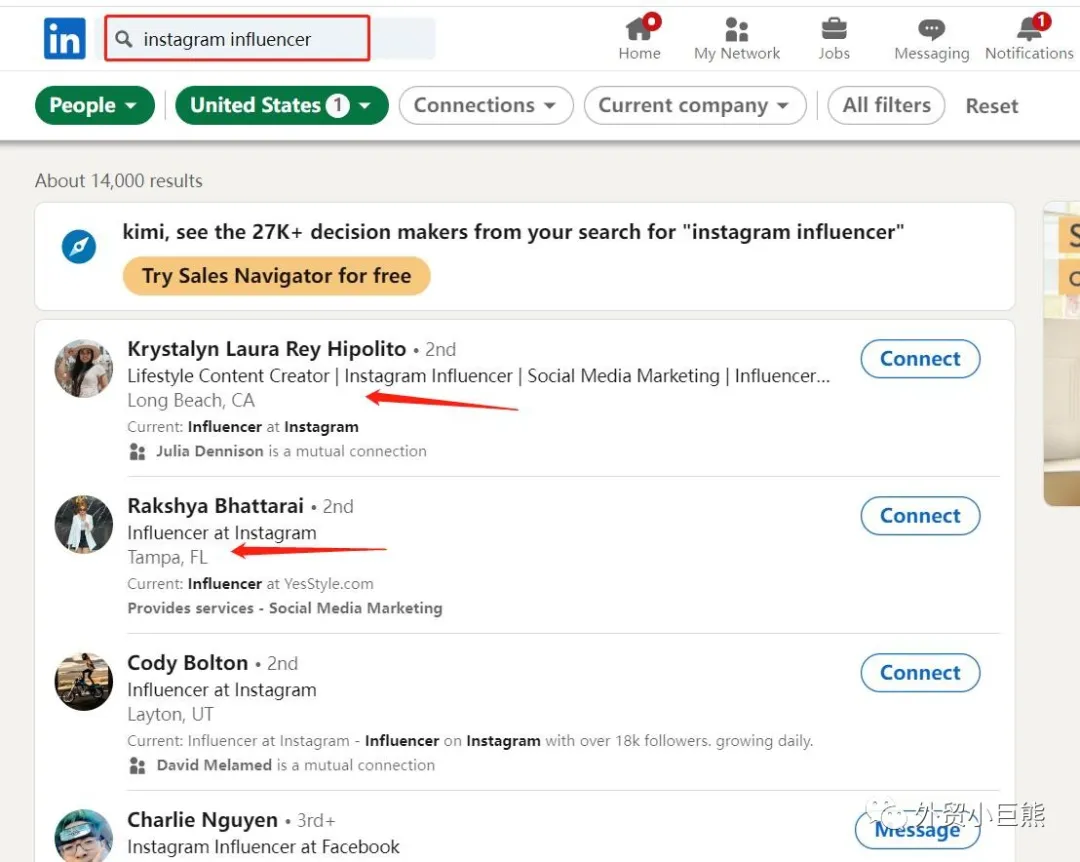Expand the People filter dropdown
1080x862 pixels.
pos(94,106)
